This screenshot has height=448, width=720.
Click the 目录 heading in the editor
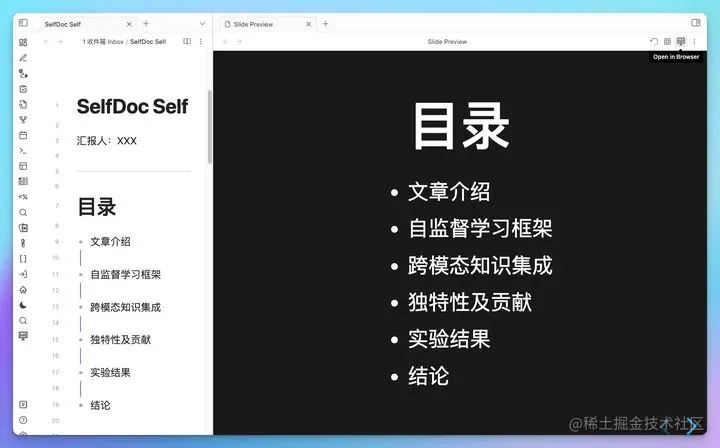(x=96, y=207)
